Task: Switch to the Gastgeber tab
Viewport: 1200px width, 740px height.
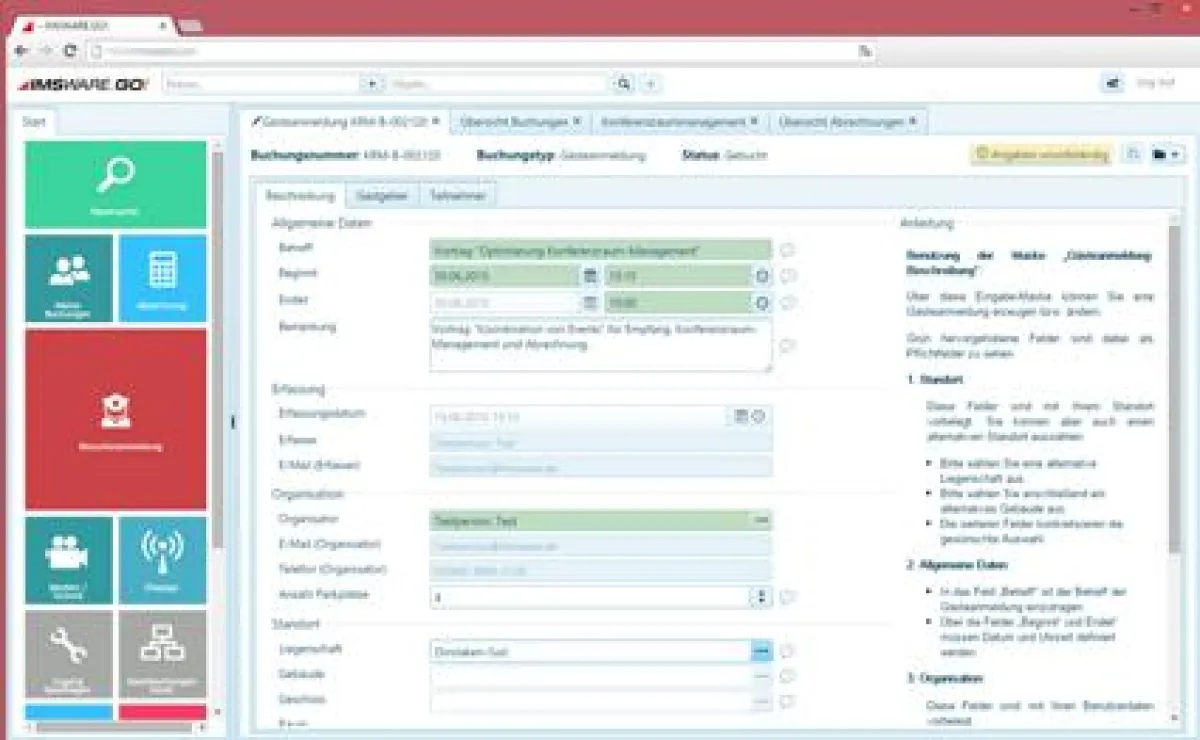Action: [x=382, y=195]
